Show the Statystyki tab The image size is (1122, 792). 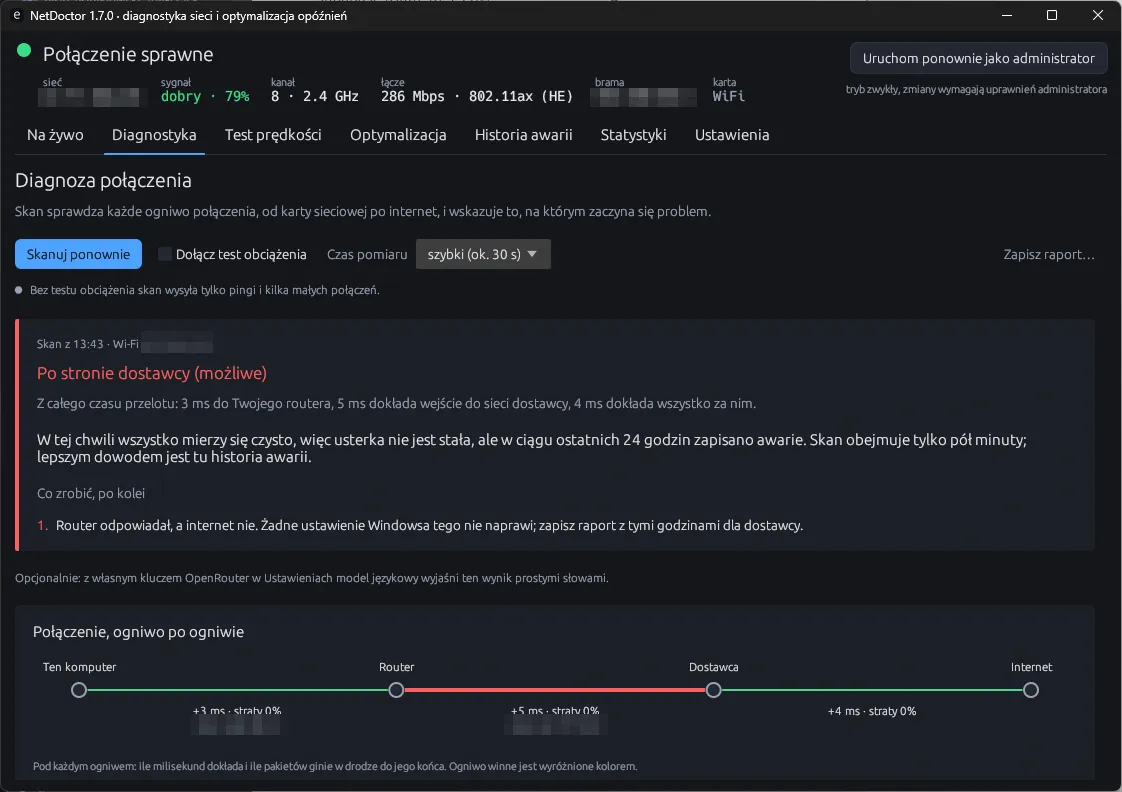pyautogui.click(x=633, y=135)
